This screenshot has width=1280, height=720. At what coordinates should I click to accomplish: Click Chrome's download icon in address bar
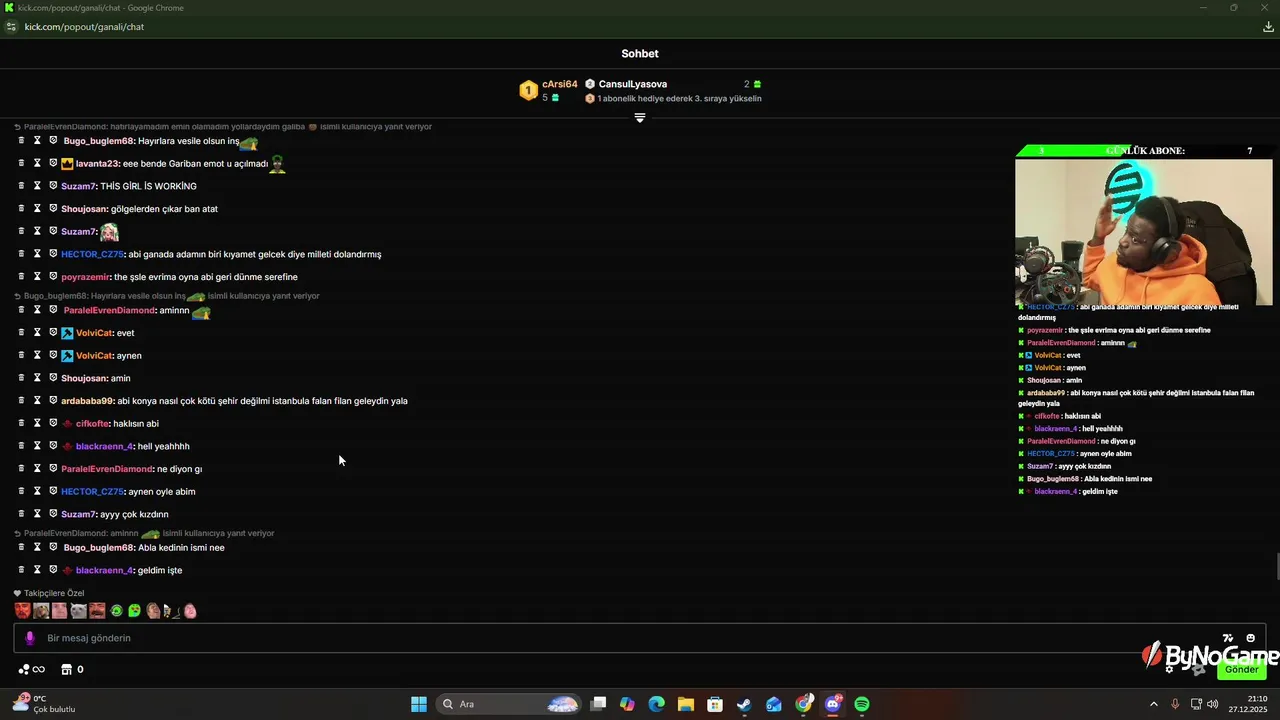pyautogui.click(x=1268, y=27)
